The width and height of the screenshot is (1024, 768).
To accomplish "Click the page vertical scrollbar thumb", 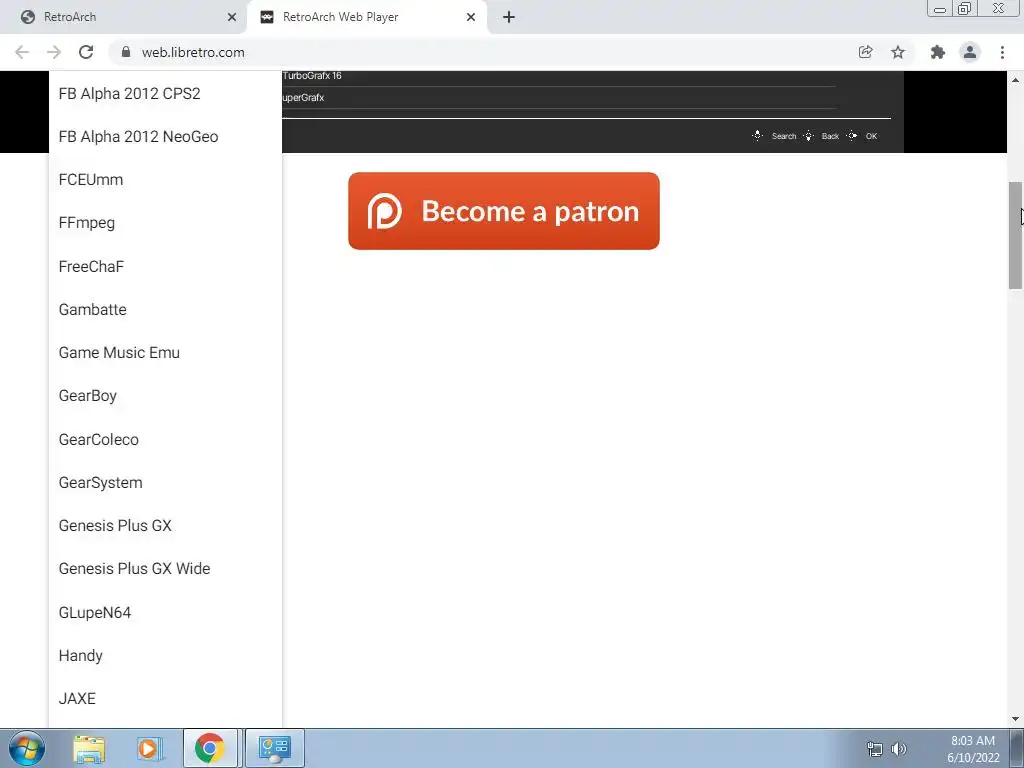I will click(1015, 235).
